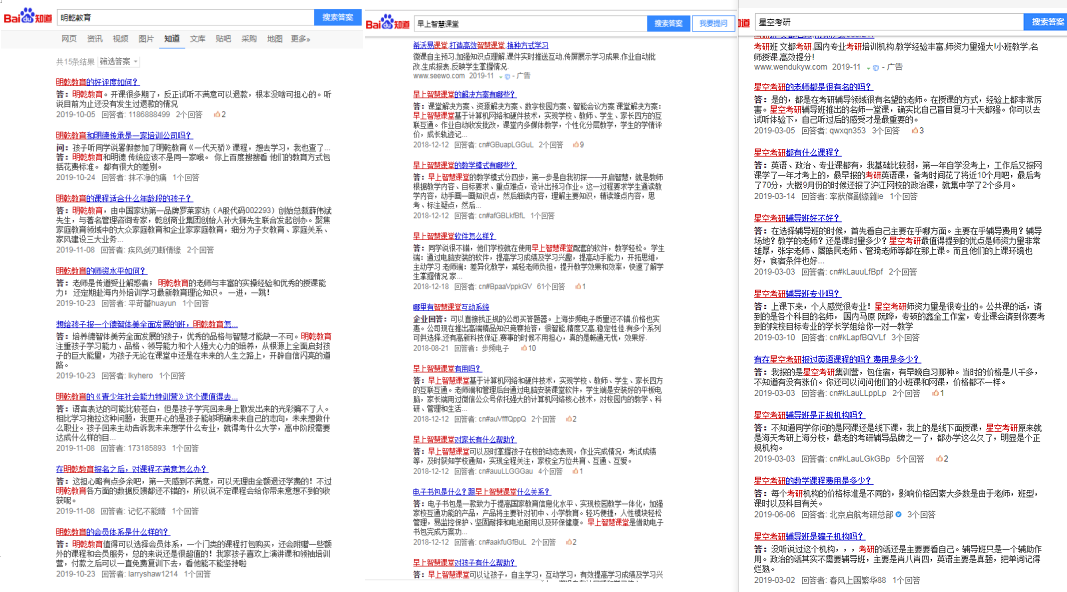Click the 共15条结果 result count text

(x=75, y=62)
